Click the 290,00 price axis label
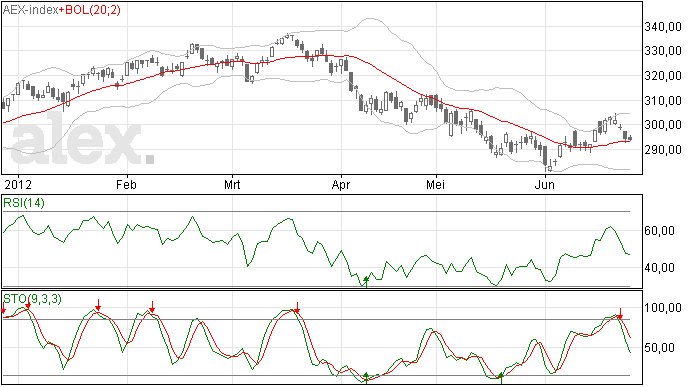The height and width of the screenshot is (387, 690). 663,150
